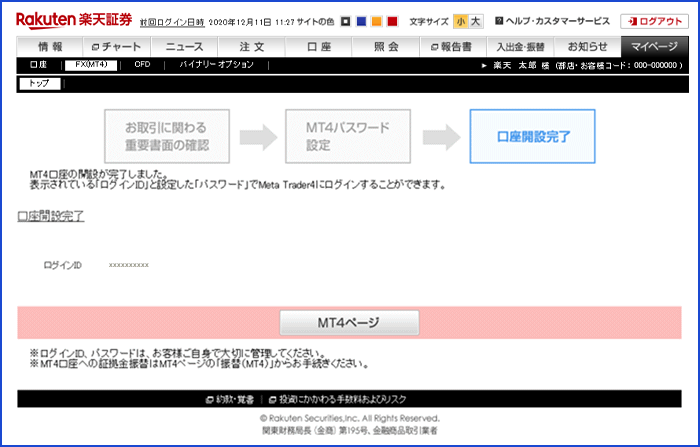Screen dimensions: 700x447
Task: Open the 注文 main tab
Action: tap(251, 46)
